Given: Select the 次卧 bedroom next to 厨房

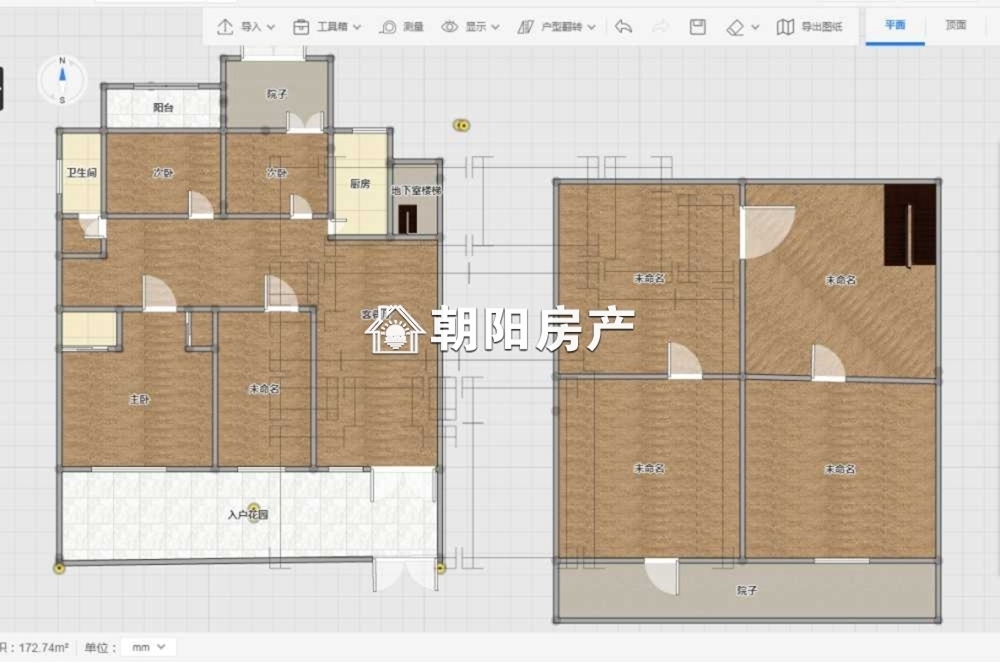Looking at the screenshot, I should point(276,173).
